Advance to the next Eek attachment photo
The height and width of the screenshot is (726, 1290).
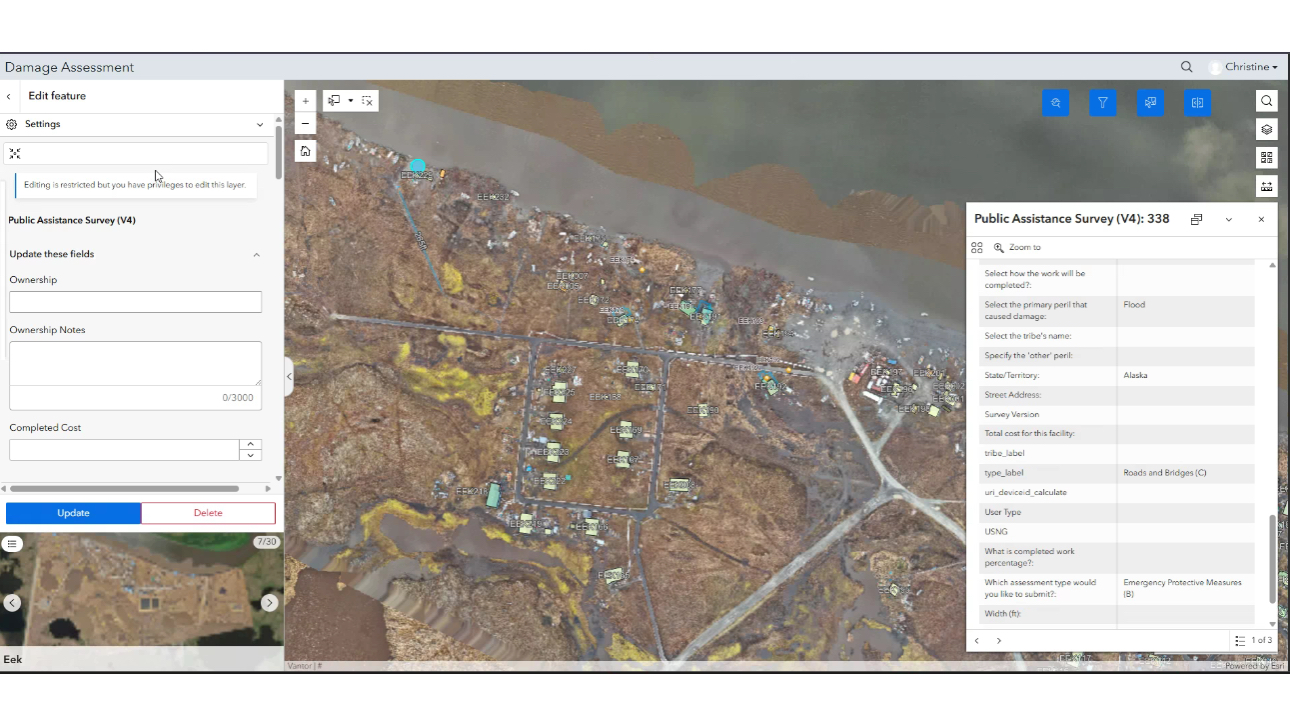(x=269, y=603)
